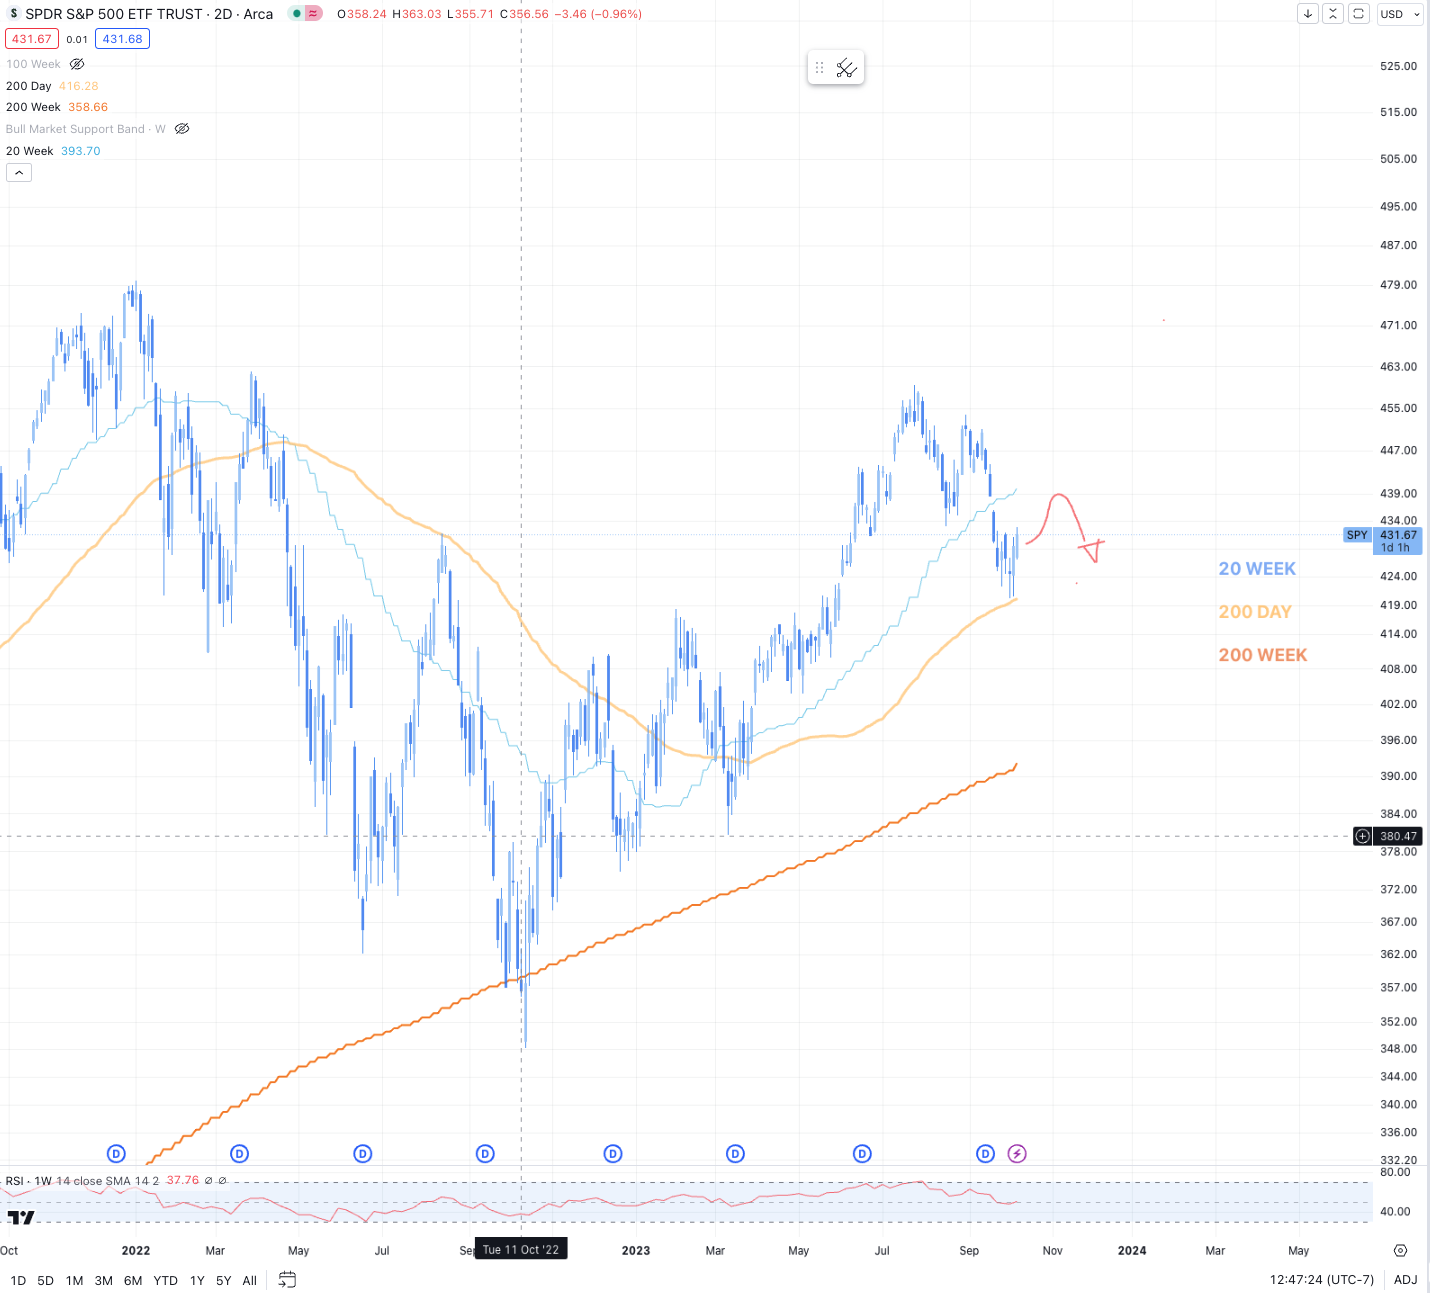Open the USD currency dropdown
Viewport: 1430px width, 1293px height.
click(1400, 14)
